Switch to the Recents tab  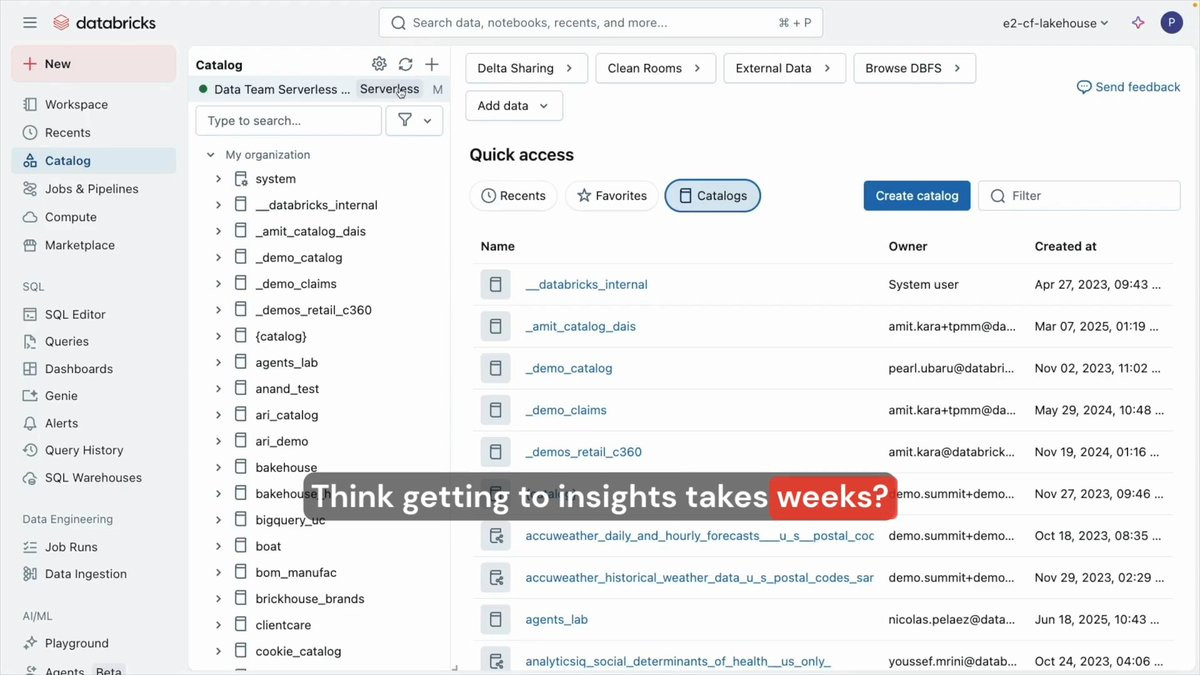(x=513, y=196)
